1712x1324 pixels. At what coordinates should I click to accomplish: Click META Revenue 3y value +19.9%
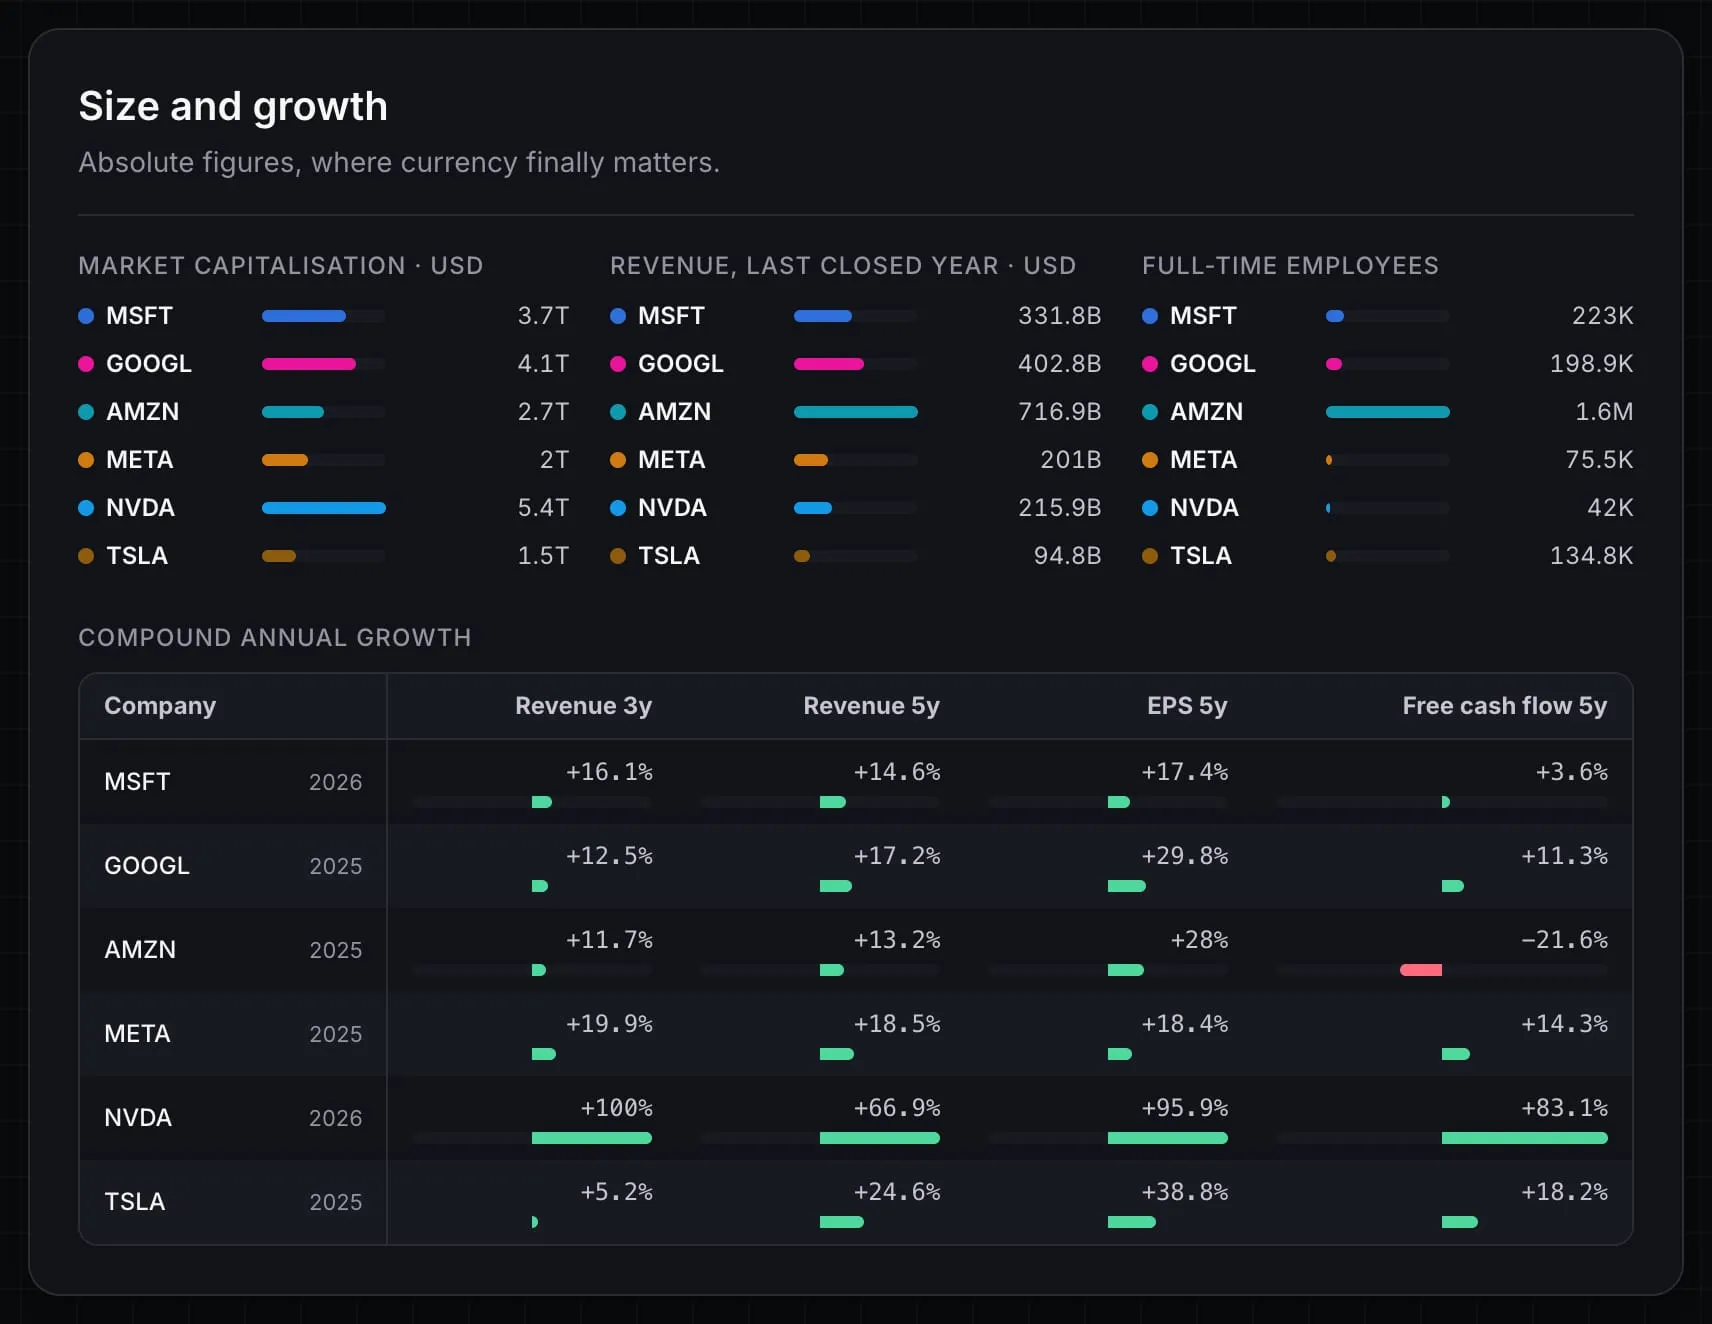click(609, 1024)
